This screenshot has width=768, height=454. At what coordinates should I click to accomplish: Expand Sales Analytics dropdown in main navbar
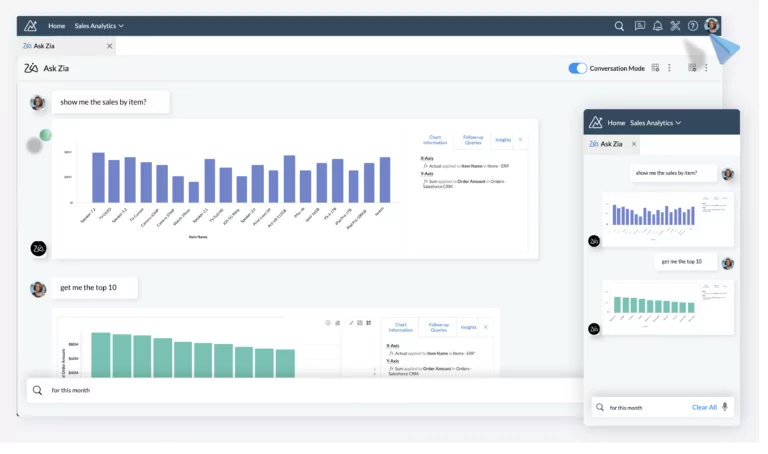point(99,26)
